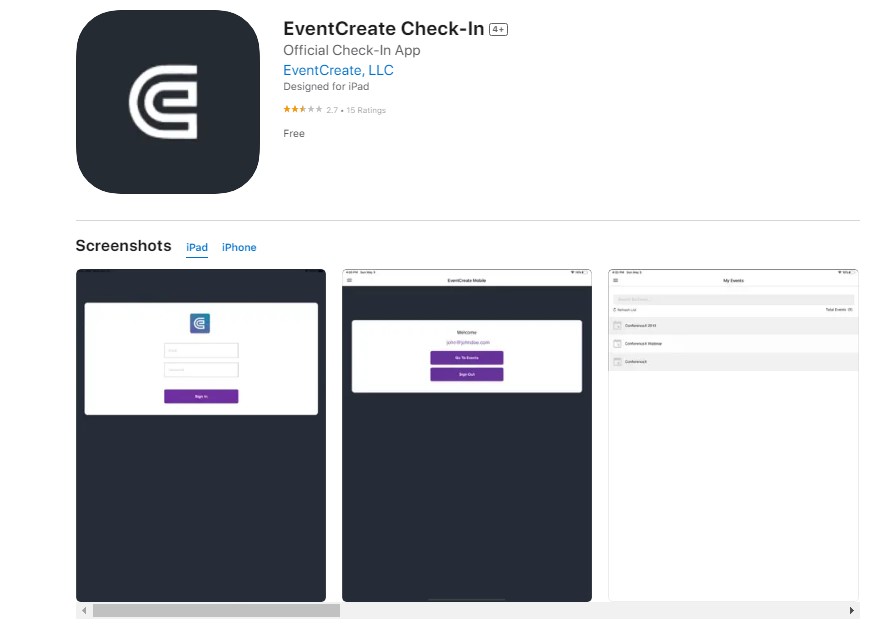Click the EventCreate app icon

tap(167, 102)
